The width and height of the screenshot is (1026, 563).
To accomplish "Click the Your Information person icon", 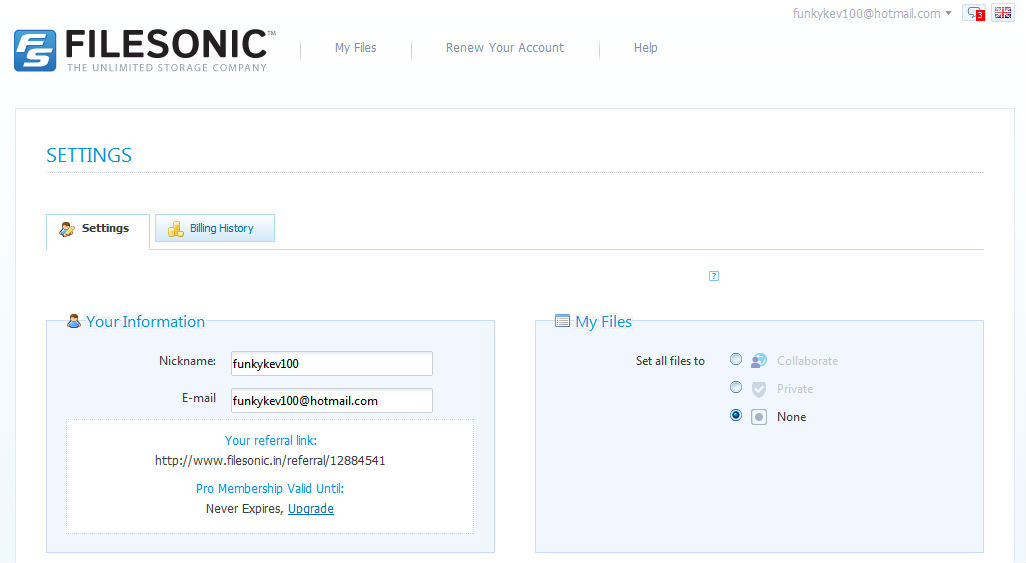I will 74,321.
